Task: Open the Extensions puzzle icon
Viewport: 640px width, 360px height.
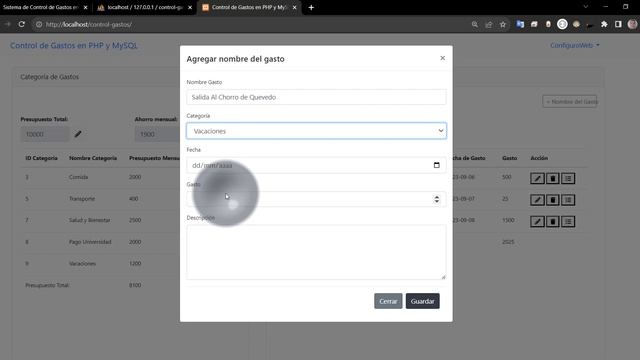Action: click(604, 24)
